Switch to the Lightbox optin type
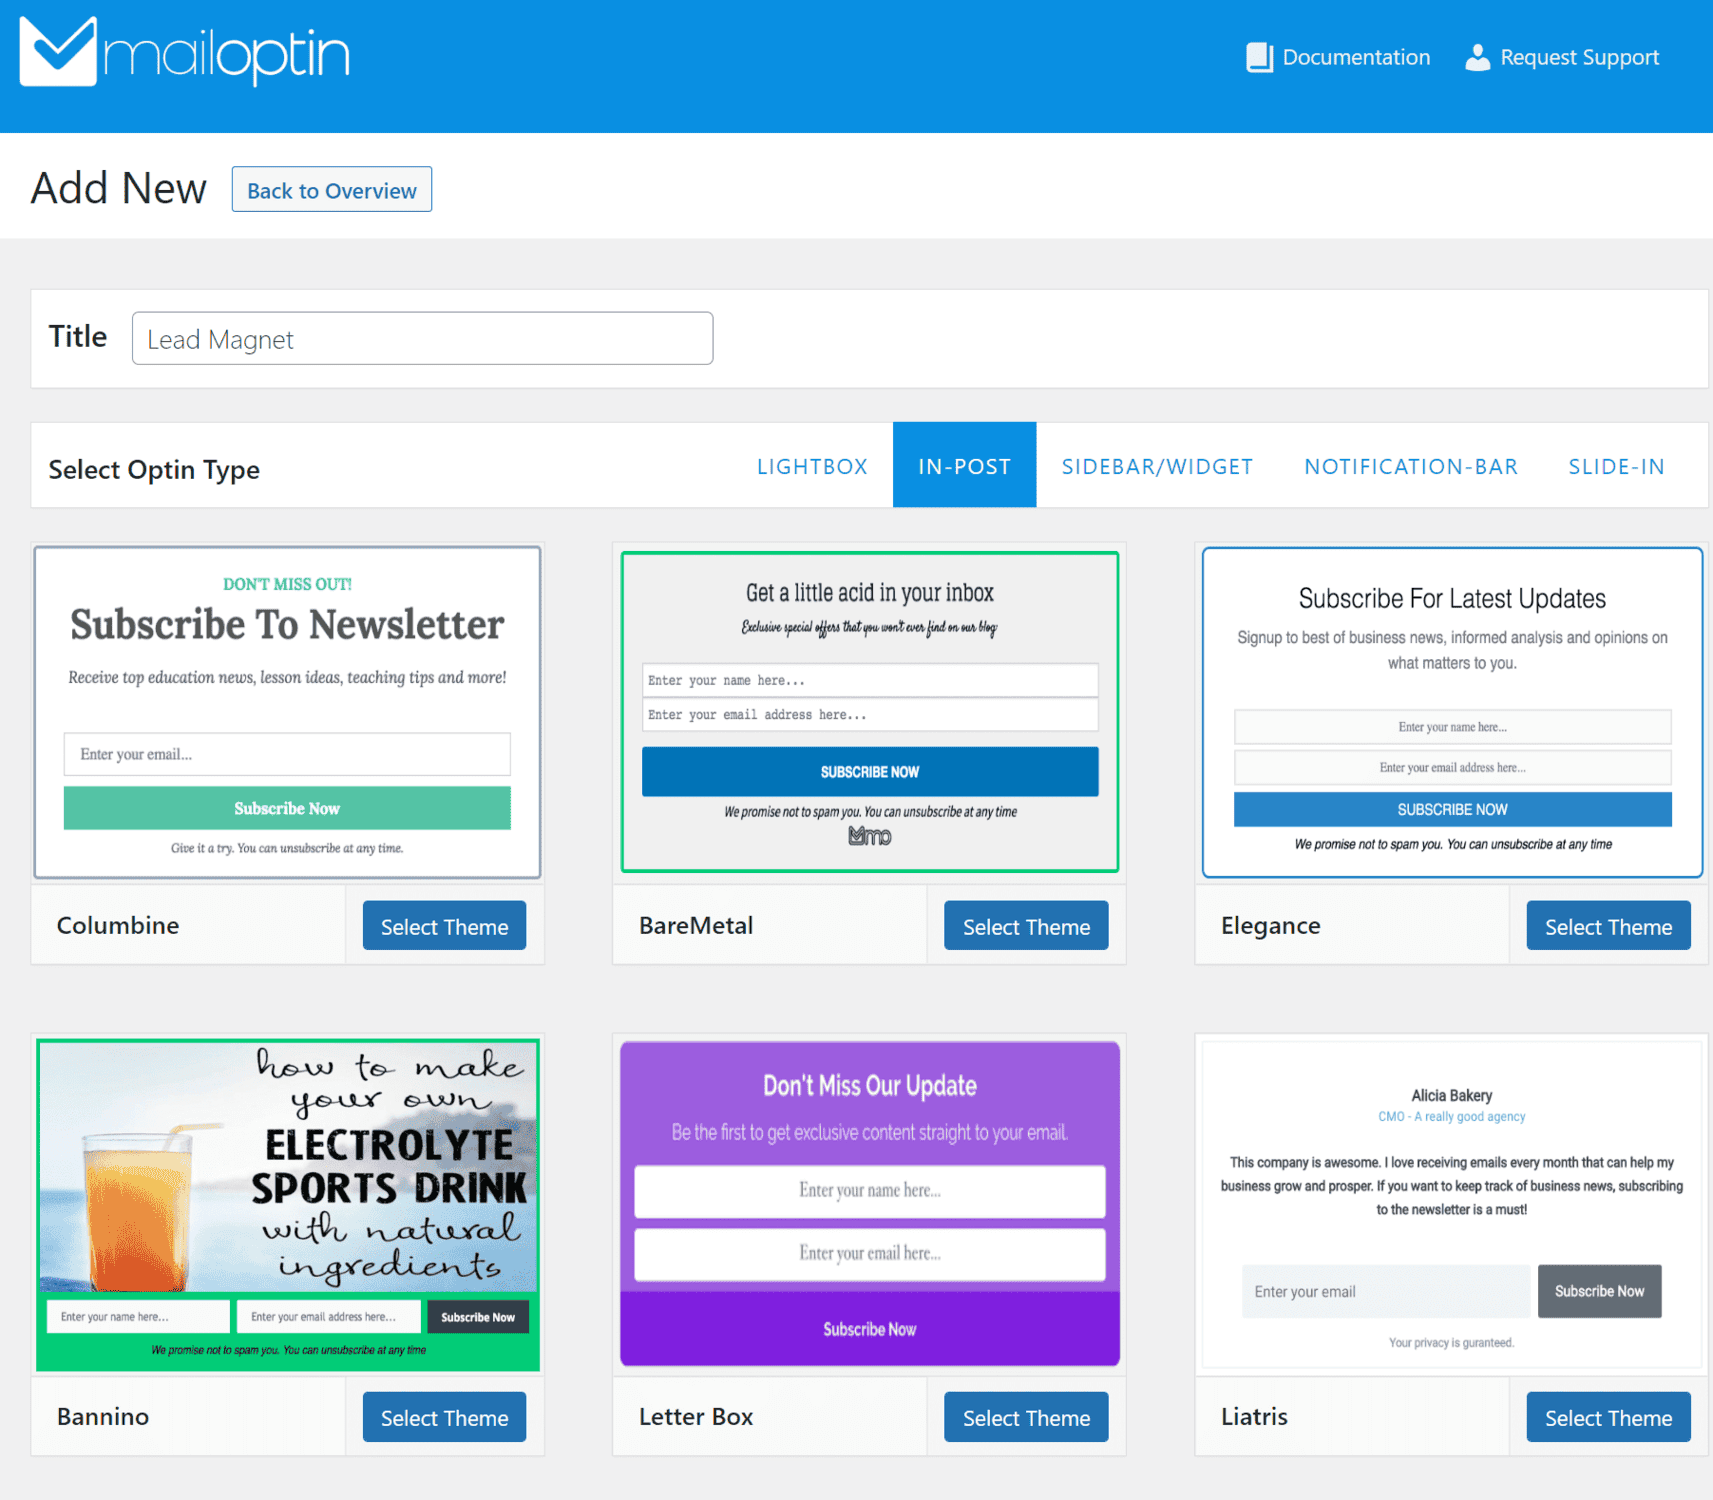The image size is (1713, 1500). 811,467
